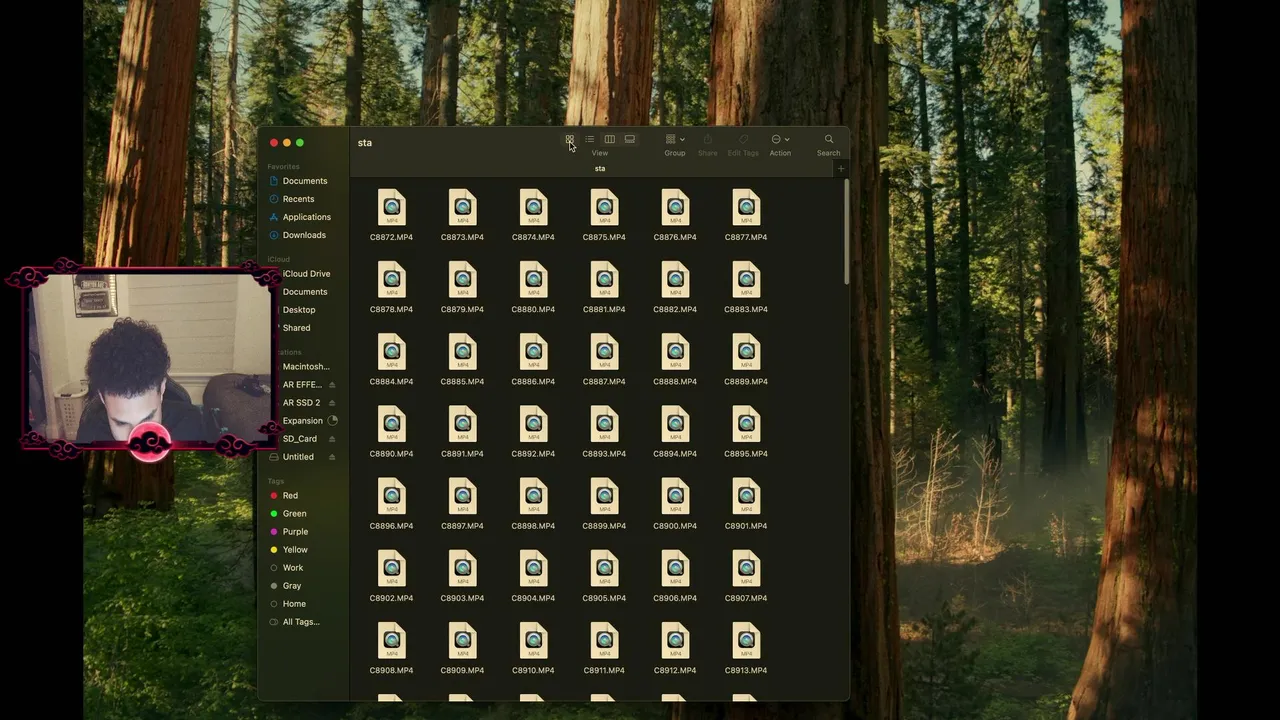Eject the Untitled volume
Image resolution: width=1280 pixels, height=720 pixels.
332,457
